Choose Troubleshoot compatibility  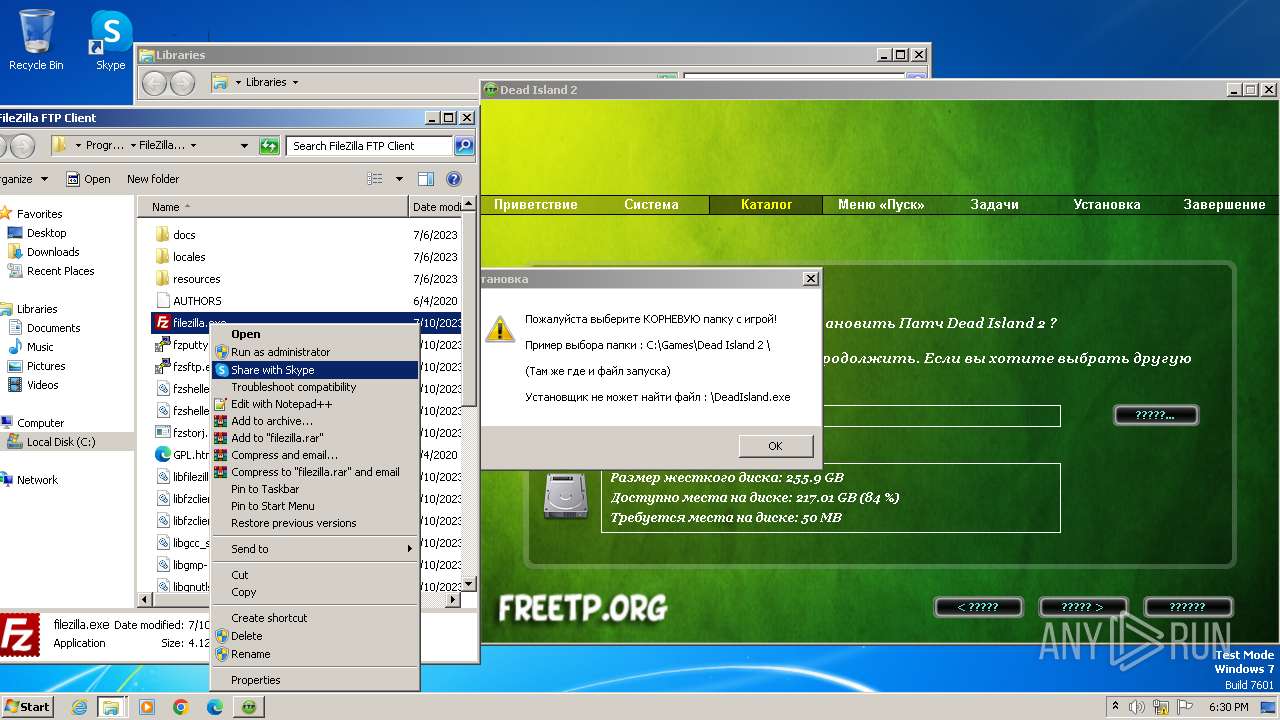(314, 387)
